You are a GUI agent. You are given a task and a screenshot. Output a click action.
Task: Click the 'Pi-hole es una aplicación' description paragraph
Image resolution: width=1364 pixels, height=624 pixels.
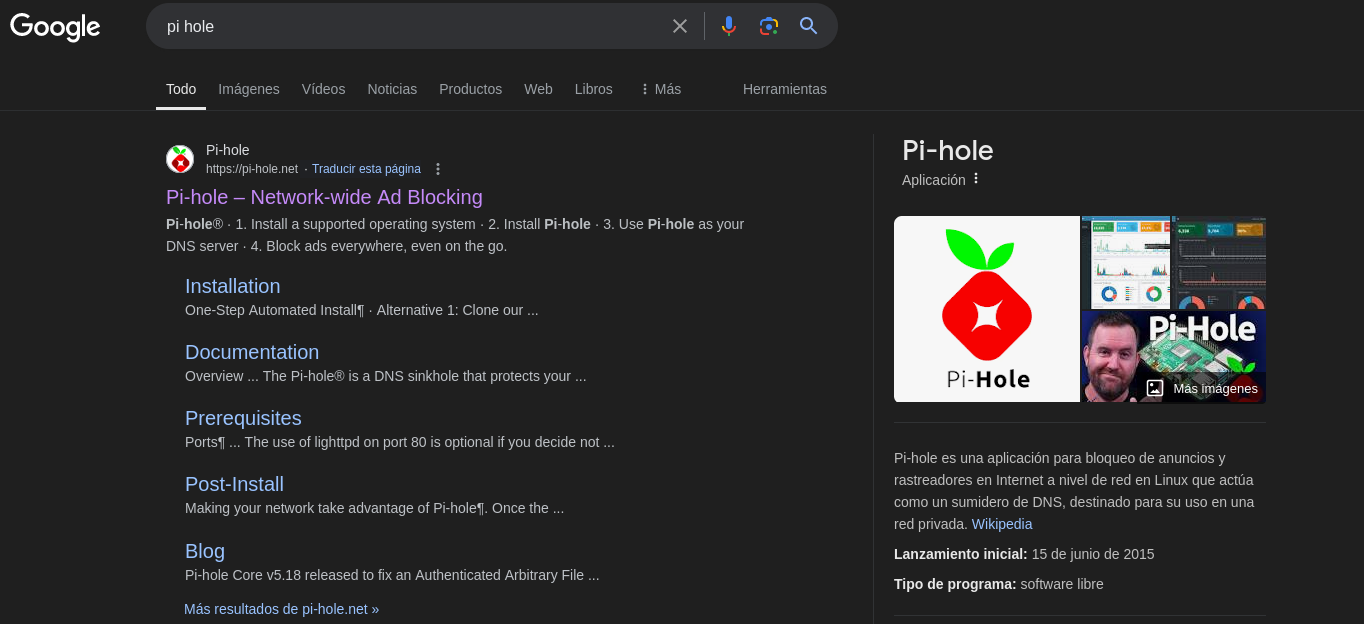pyautogui.click(x=1074, y=491)
